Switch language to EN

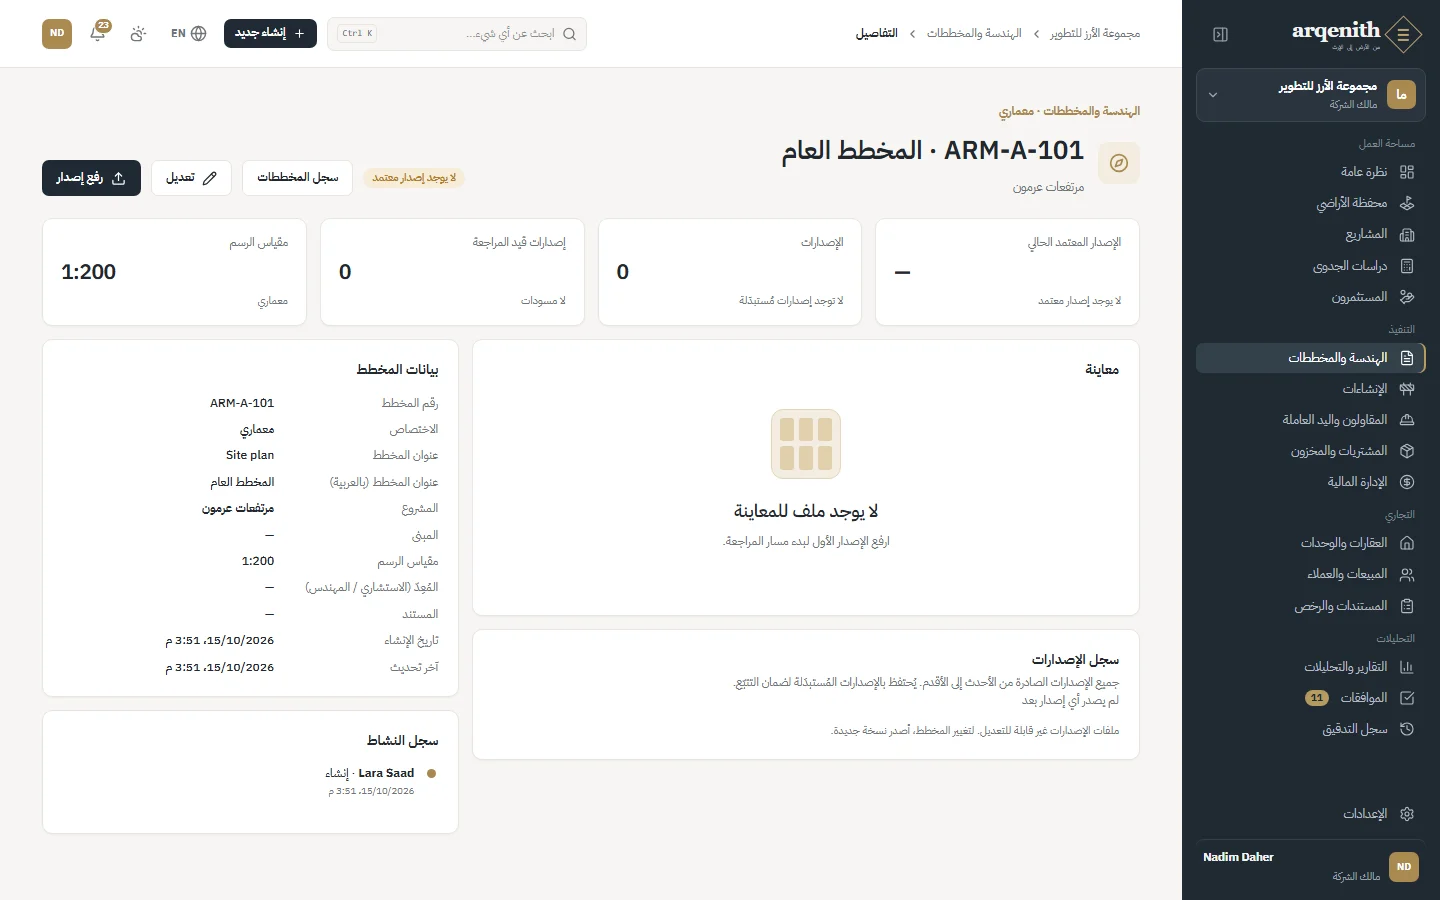tap(188, 33)
